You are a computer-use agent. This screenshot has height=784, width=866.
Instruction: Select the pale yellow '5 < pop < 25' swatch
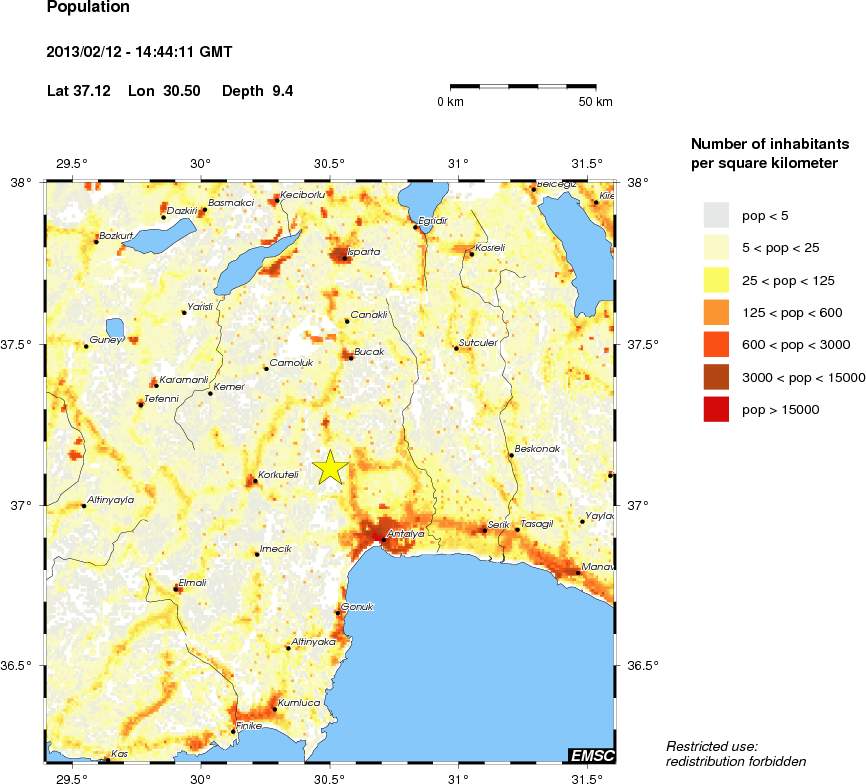pos(716,247)
